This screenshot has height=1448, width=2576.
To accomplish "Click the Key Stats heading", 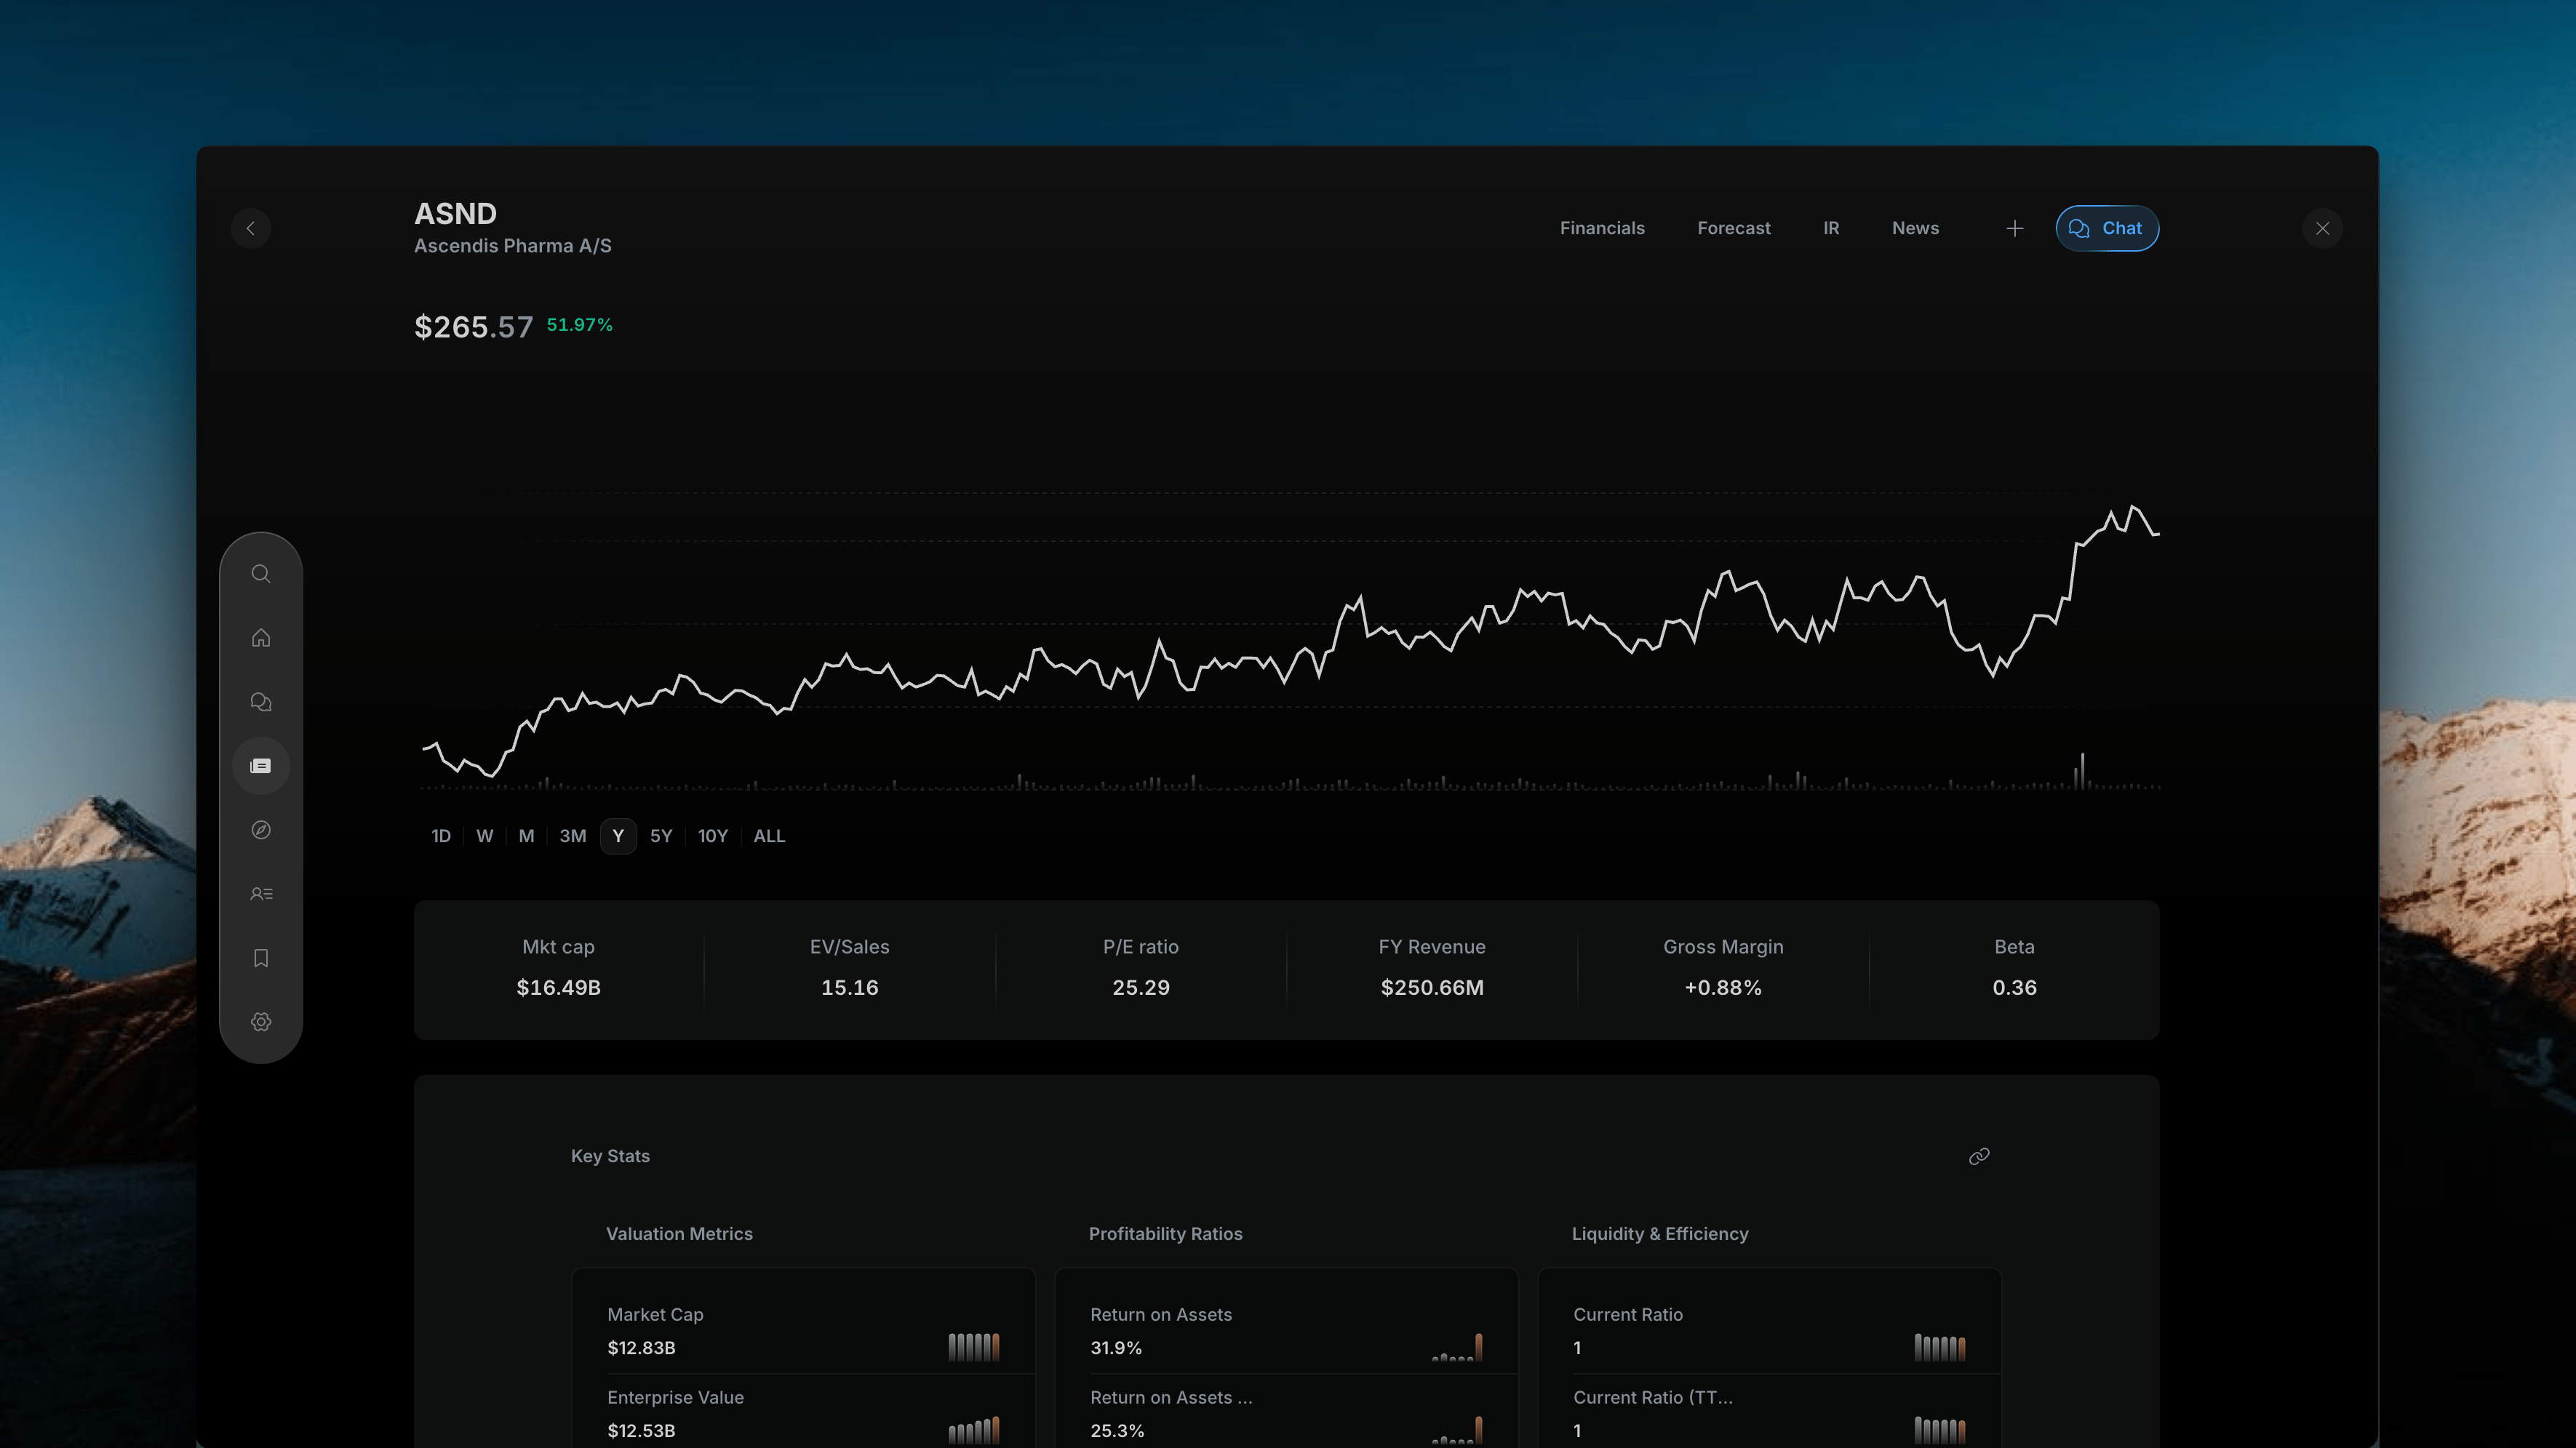I will pos(610,1156).
